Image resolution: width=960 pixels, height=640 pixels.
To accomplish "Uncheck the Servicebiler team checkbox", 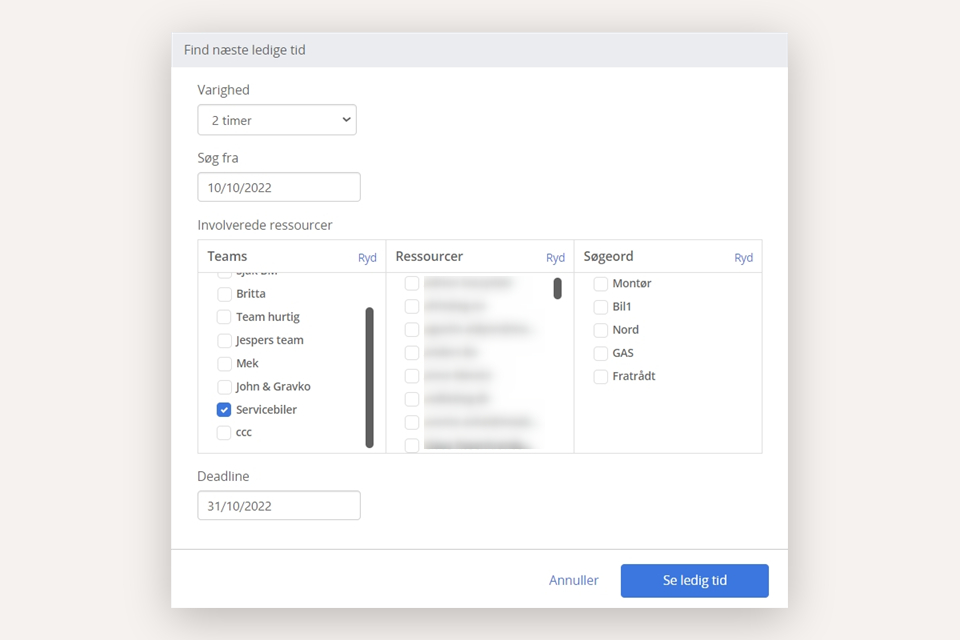I will pos(224,410).
